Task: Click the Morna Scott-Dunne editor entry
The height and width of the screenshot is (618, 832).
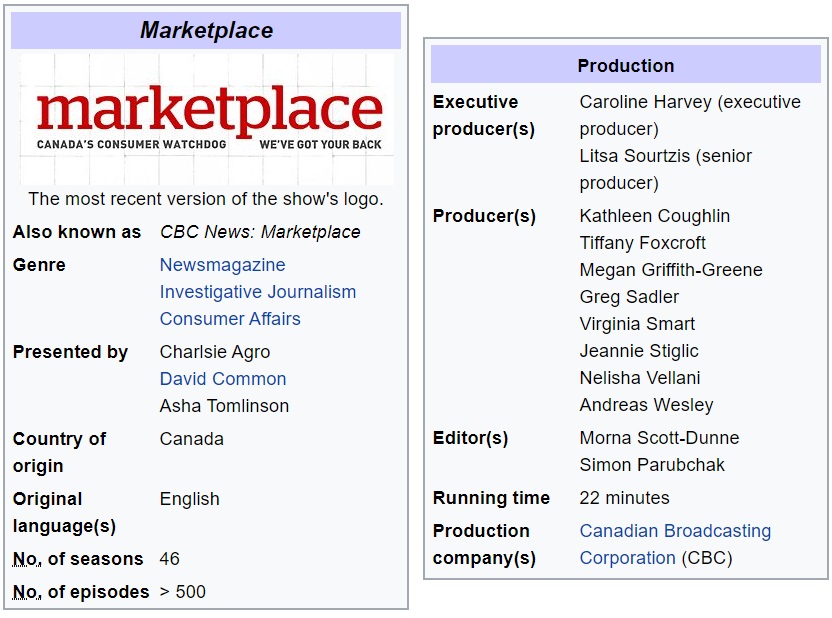Action: [659, 438]
